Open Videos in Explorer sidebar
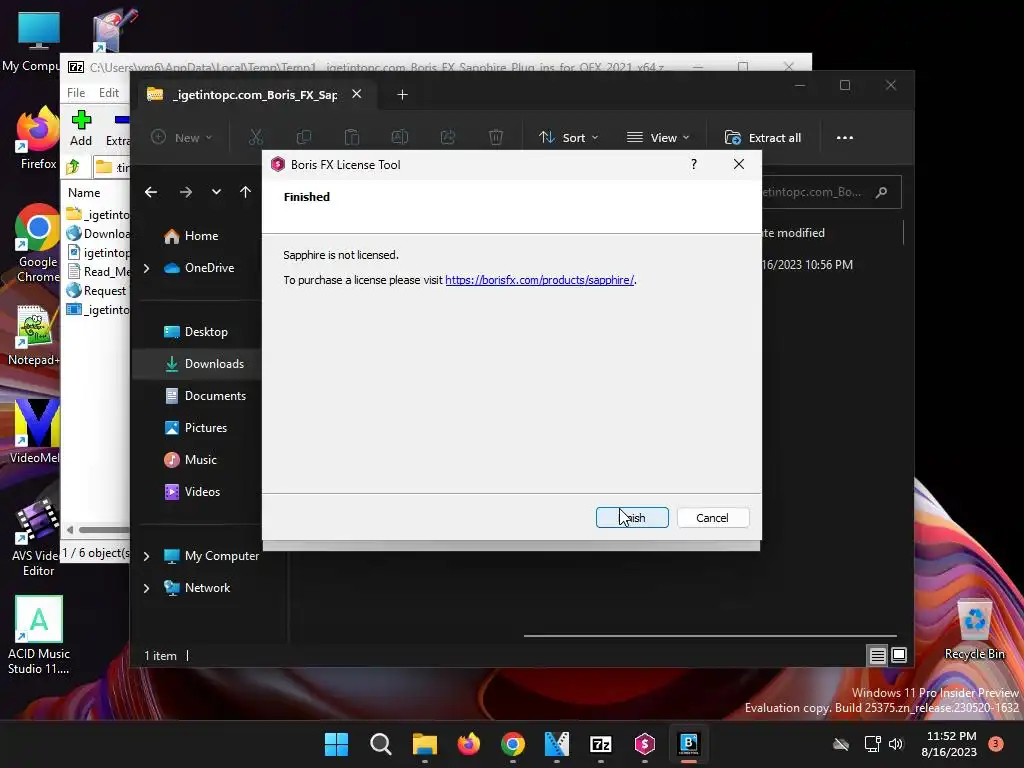The width and height of the screenshot is (1024, 768). (x=192, y=492)
